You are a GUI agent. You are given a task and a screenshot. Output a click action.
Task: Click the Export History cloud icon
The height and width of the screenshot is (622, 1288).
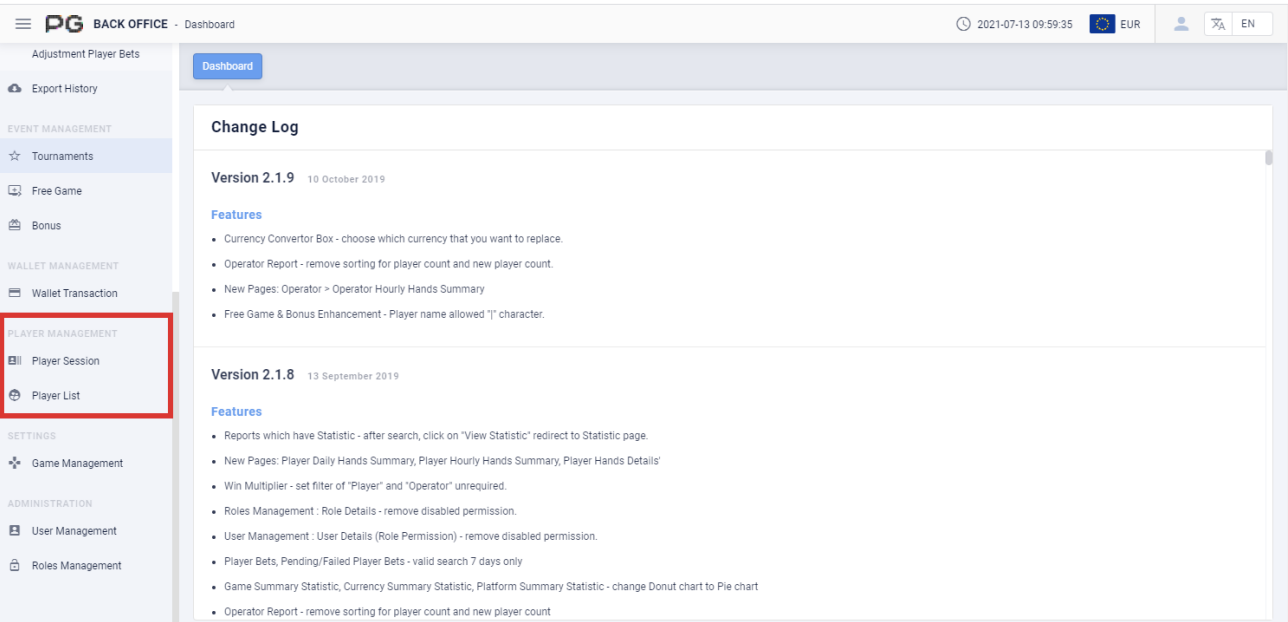click(x=15, y=89)
